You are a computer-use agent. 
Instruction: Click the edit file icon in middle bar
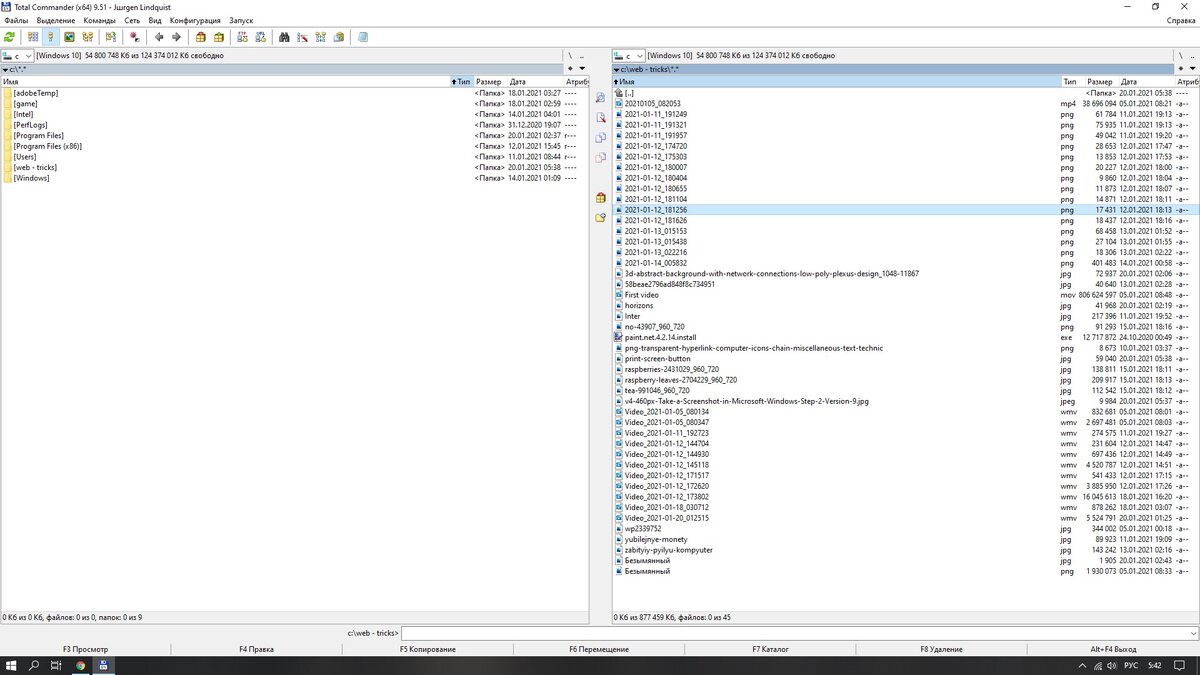click(x=600, y=117)
